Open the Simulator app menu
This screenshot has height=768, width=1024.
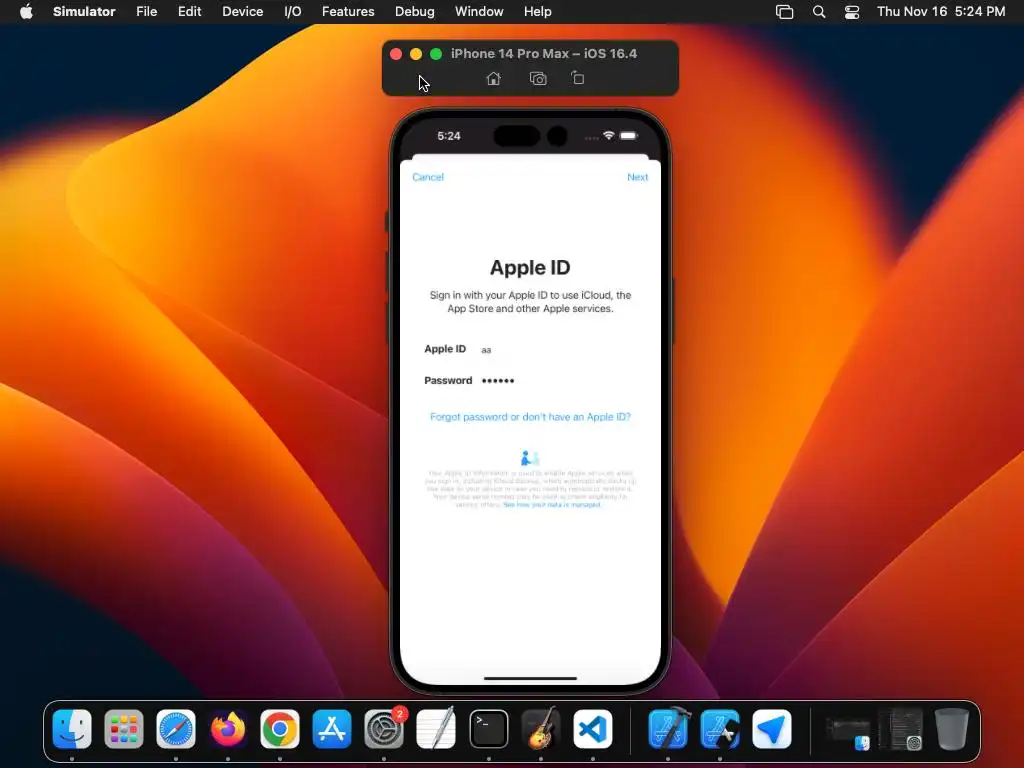point(84,12)
